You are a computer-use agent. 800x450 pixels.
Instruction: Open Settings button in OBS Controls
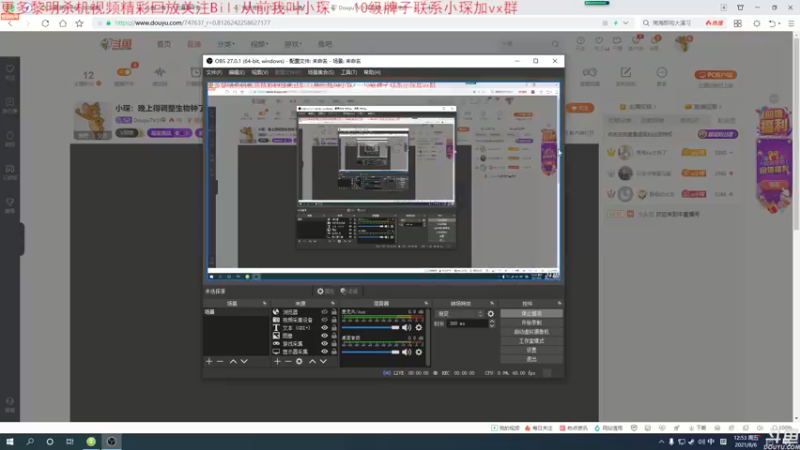pyautogui.click(x=532, y=350)
